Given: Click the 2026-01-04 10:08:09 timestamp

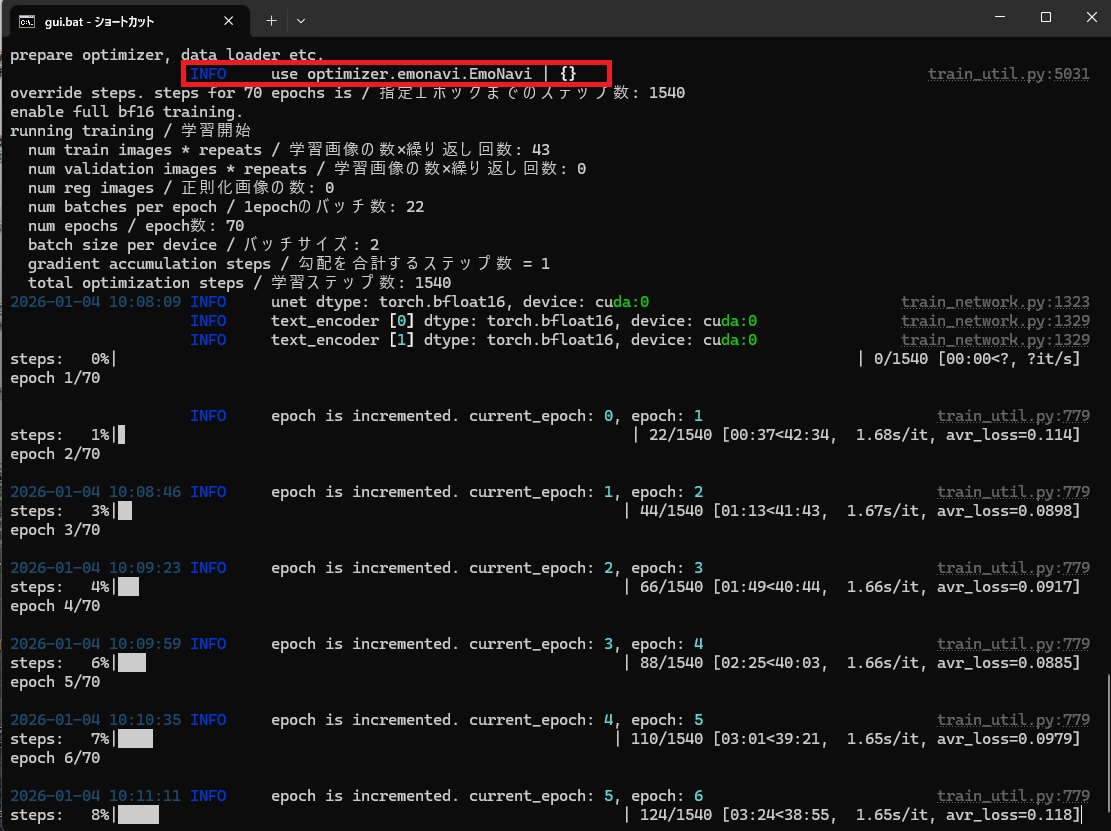Looking at the screenshot, I should [x=96, y=302].
